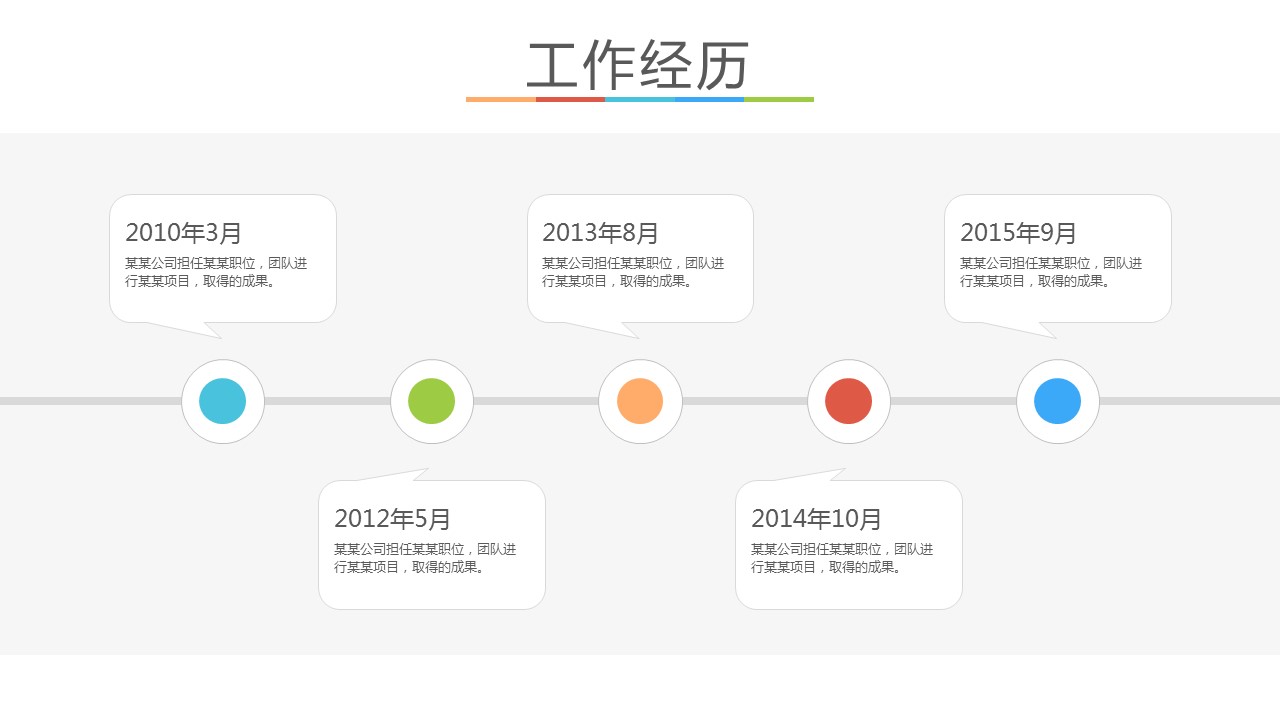Click the red segment of the title underline
This screenshot has width=1280, height=720.
tap(570, 99)
